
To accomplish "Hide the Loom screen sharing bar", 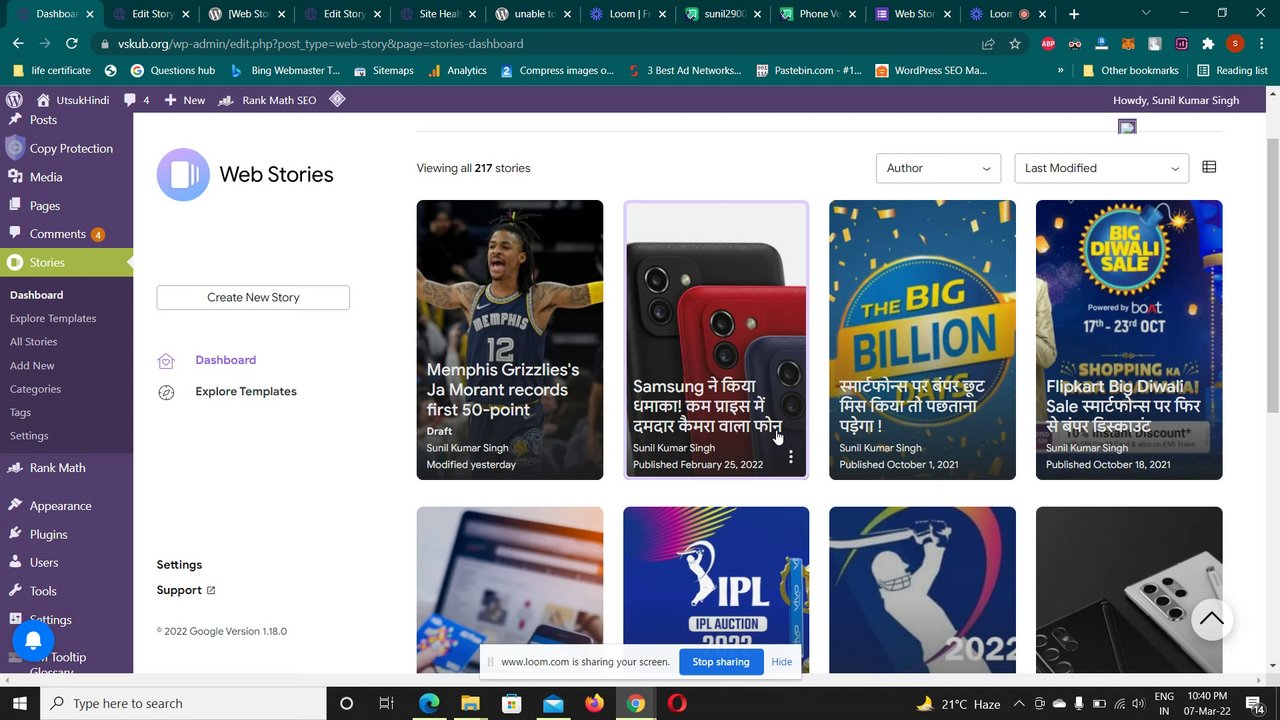I will [x=782, y=662].
